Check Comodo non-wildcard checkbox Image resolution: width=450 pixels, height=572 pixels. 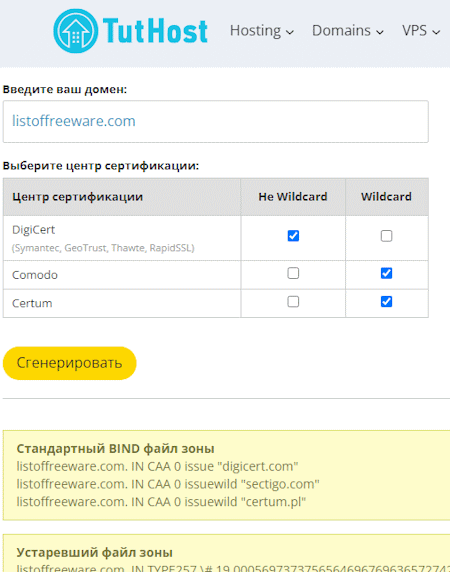[x=293, y=273]
